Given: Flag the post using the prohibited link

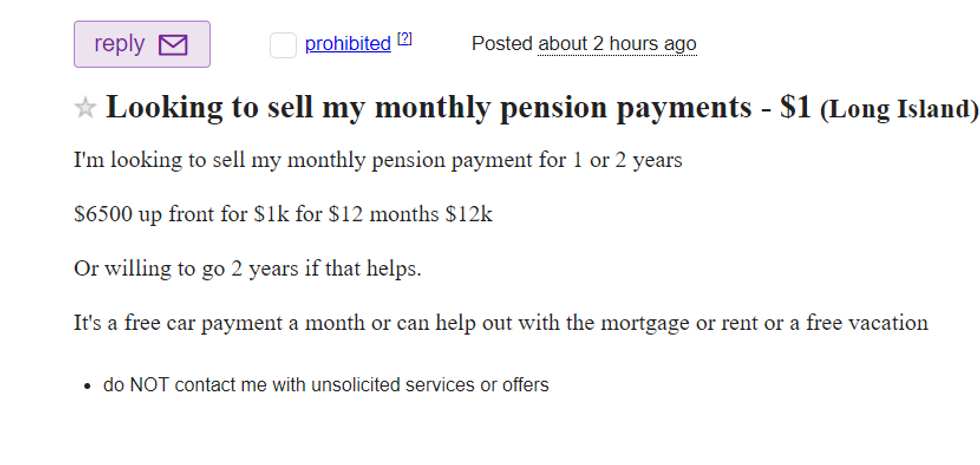Looking at the screenshot, I should pyautogui.click(x=348, y=44).
